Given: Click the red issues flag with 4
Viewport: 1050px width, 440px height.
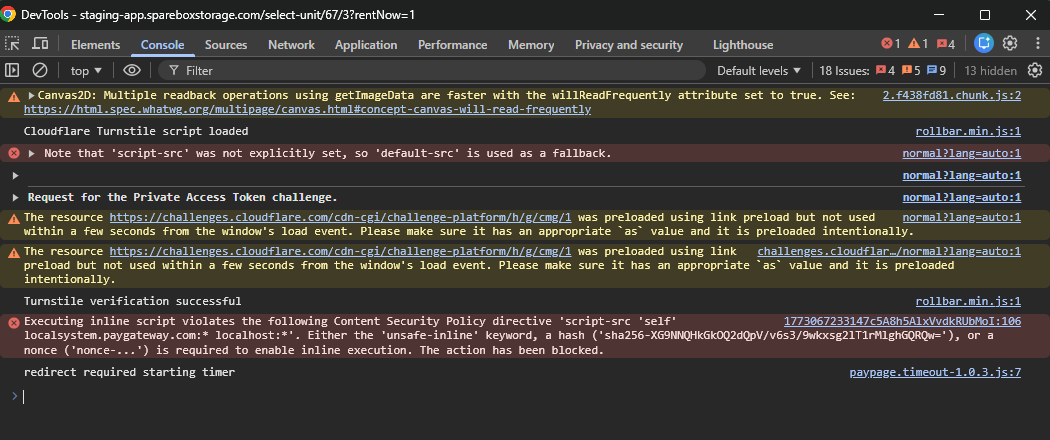Looking at the screenshot, I should pyautogui.click(x=885, y=70).
